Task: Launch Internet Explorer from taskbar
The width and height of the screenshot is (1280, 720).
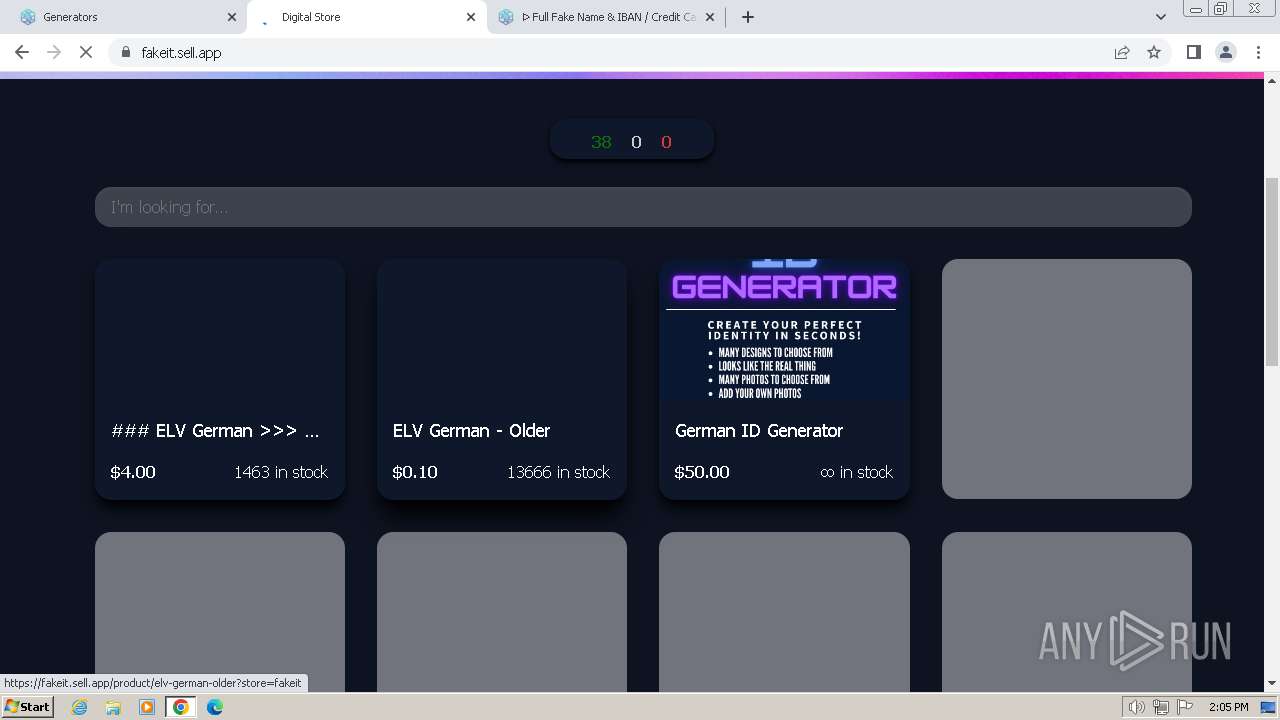Action: click(x=80, y=707)
